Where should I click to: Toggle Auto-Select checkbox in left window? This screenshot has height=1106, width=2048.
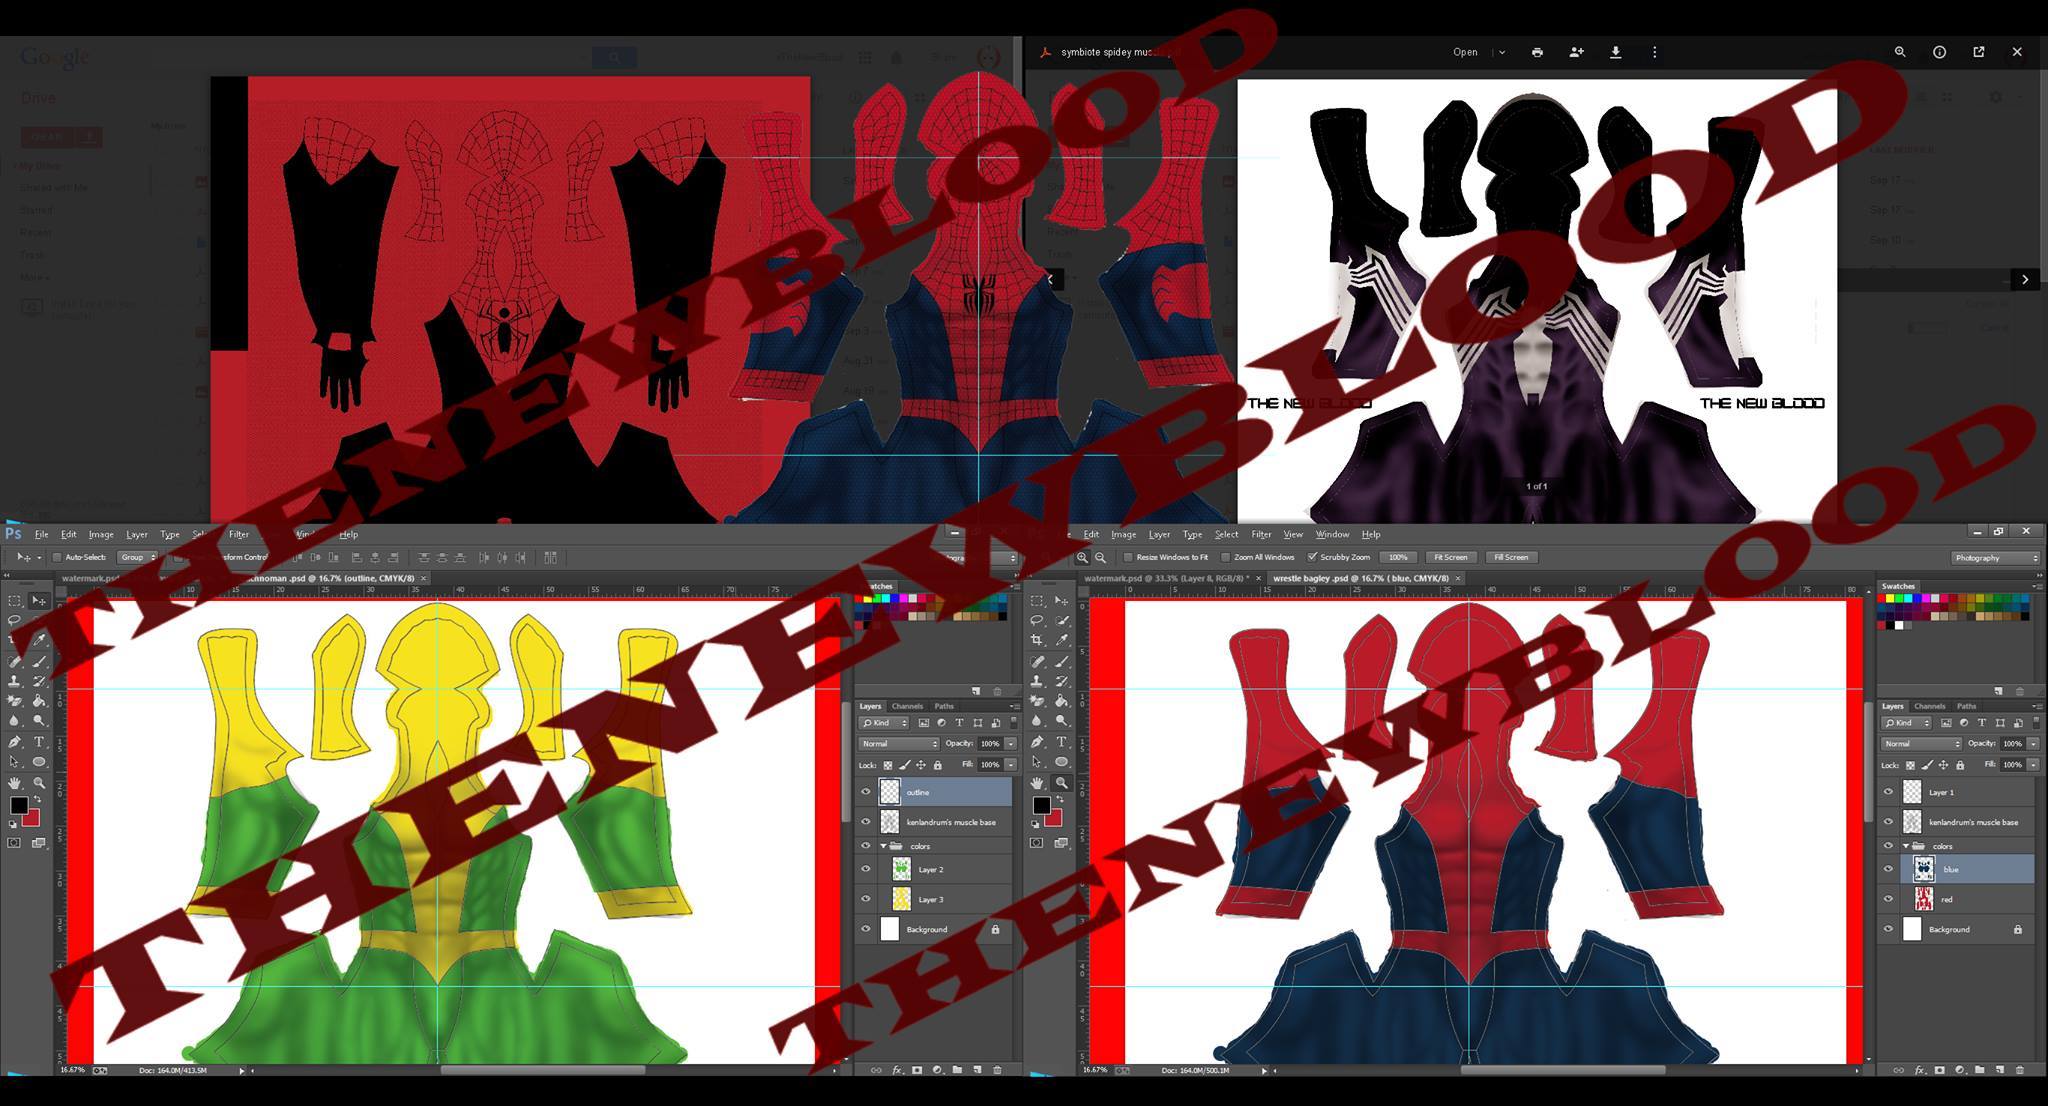pos(57,557)
